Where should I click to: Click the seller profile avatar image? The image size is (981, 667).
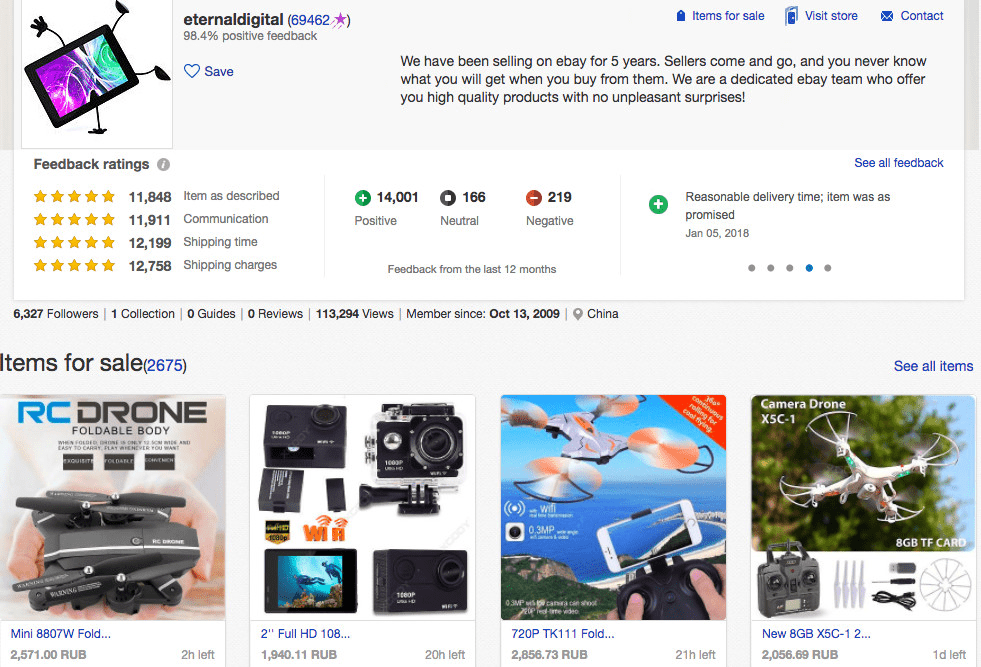point(97,75)
